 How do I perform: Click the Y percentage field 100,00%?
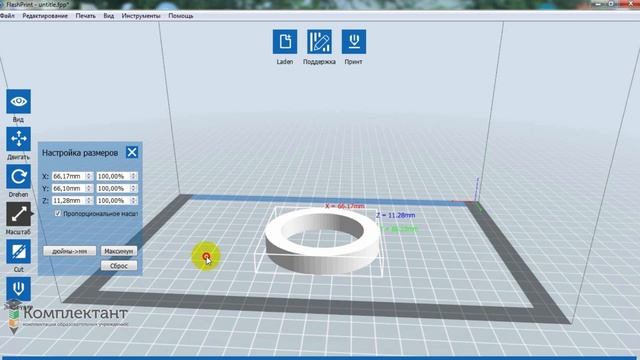(x=113, y=189)
